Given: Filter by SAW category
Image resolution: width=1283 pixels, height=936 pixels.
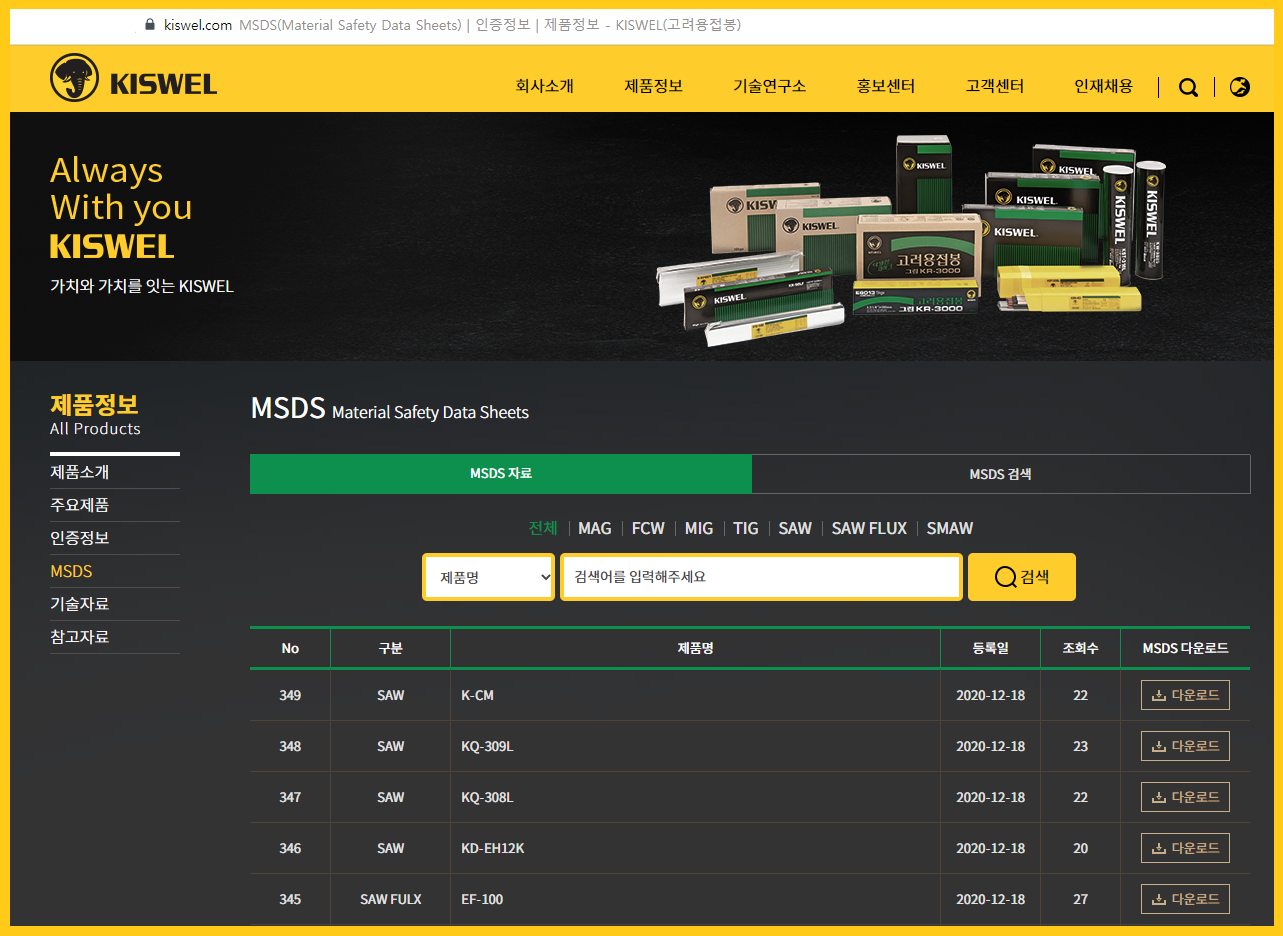Looking at the screenshot, I should [x=795, y=528].
